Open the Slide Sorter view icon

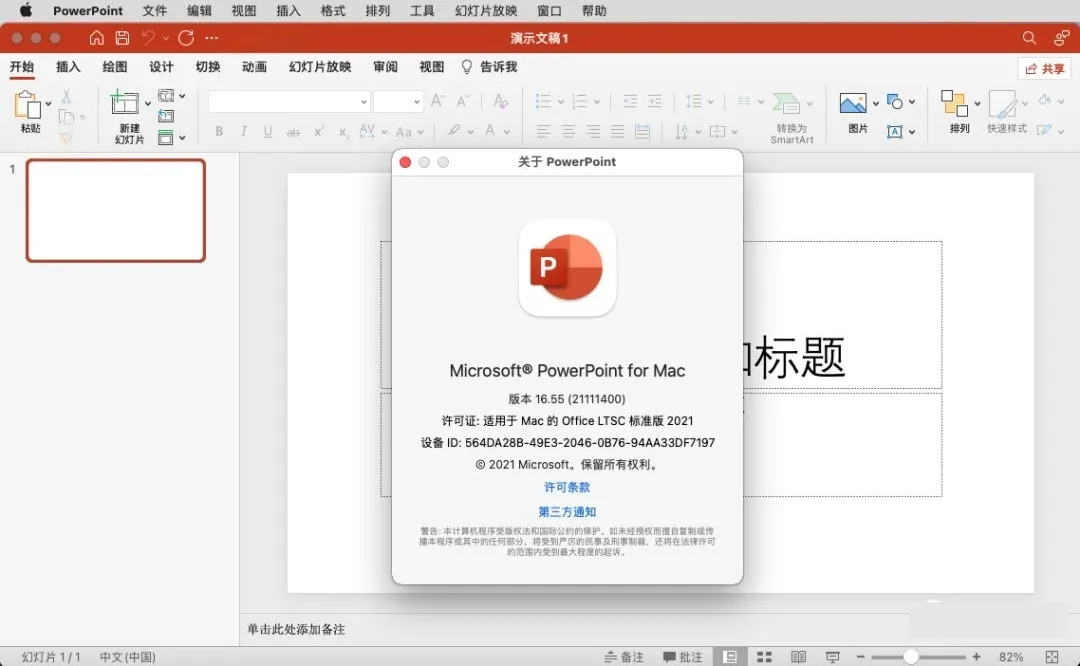765,657
